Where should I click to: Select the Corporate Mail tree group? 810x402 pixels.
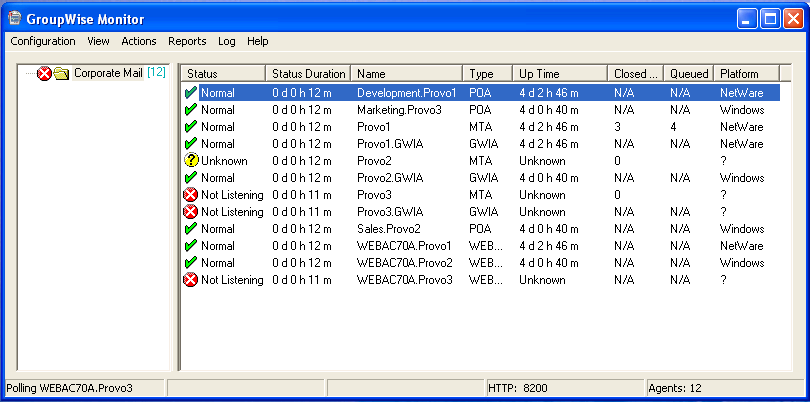(108, 73)
